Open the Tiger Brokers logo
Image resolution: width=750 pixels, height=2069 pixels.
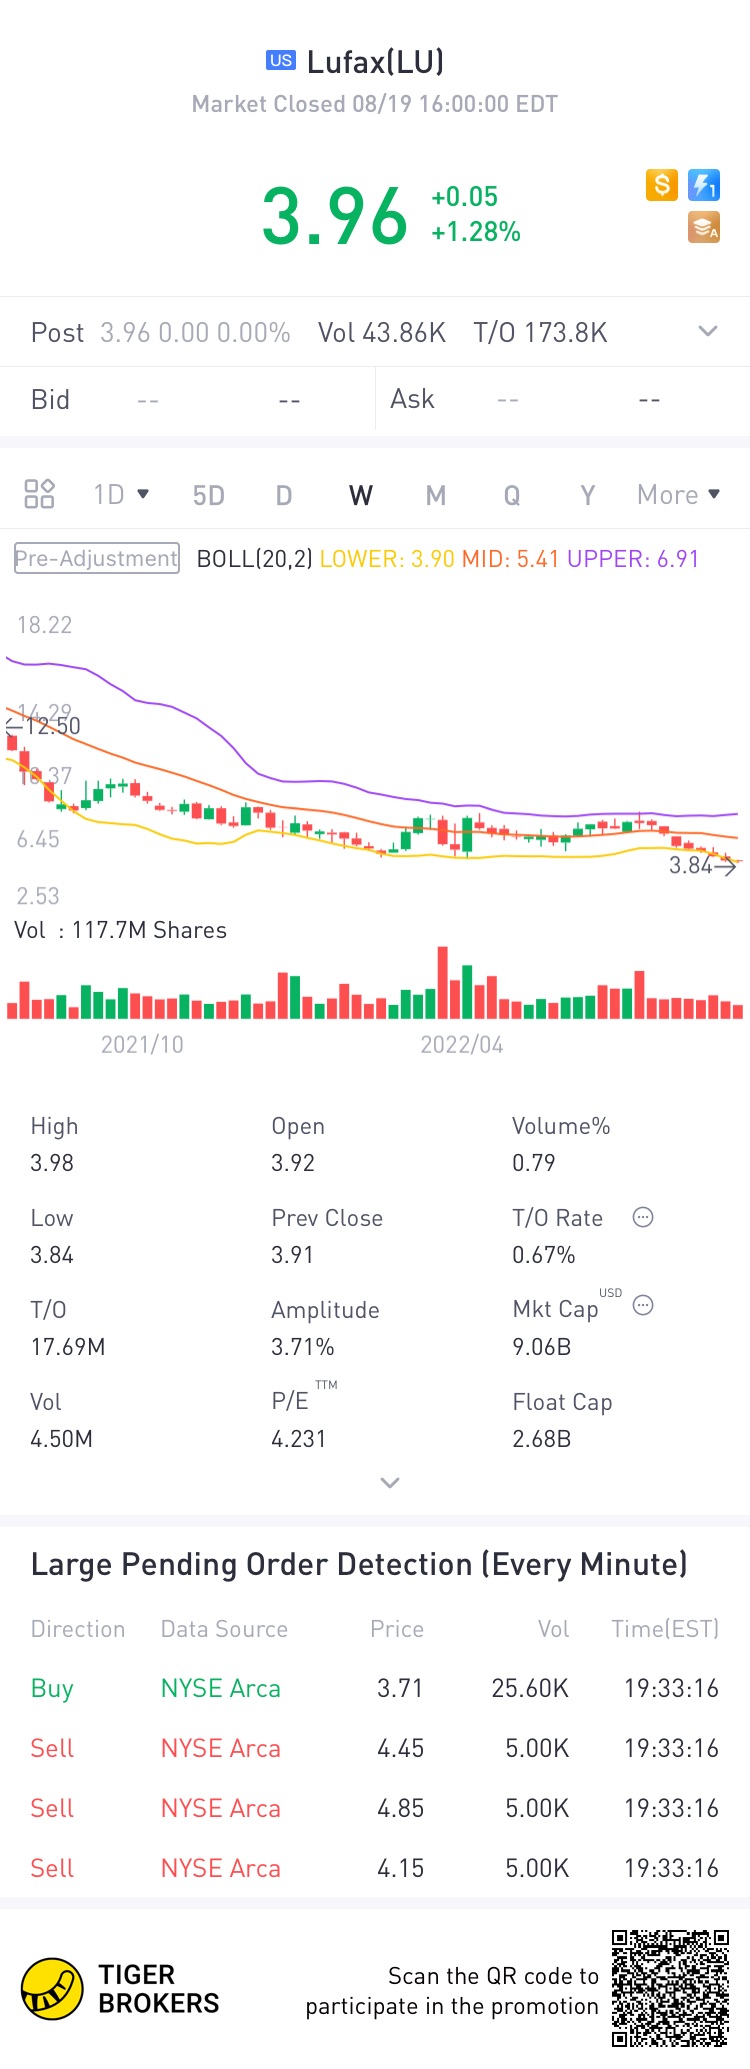pos(55,1990)
